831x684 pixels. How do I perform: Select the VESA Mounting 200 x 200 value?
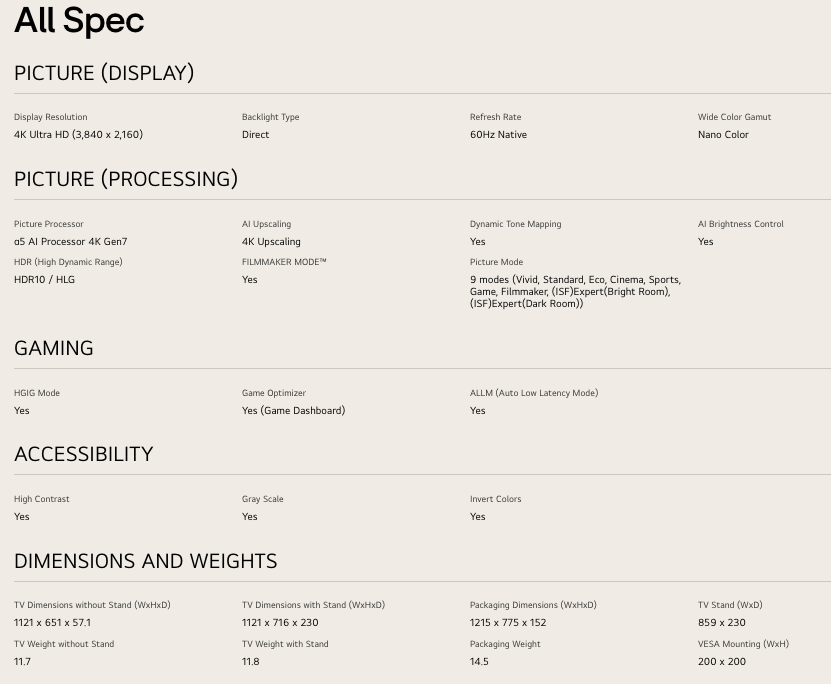tap(722, 661)
